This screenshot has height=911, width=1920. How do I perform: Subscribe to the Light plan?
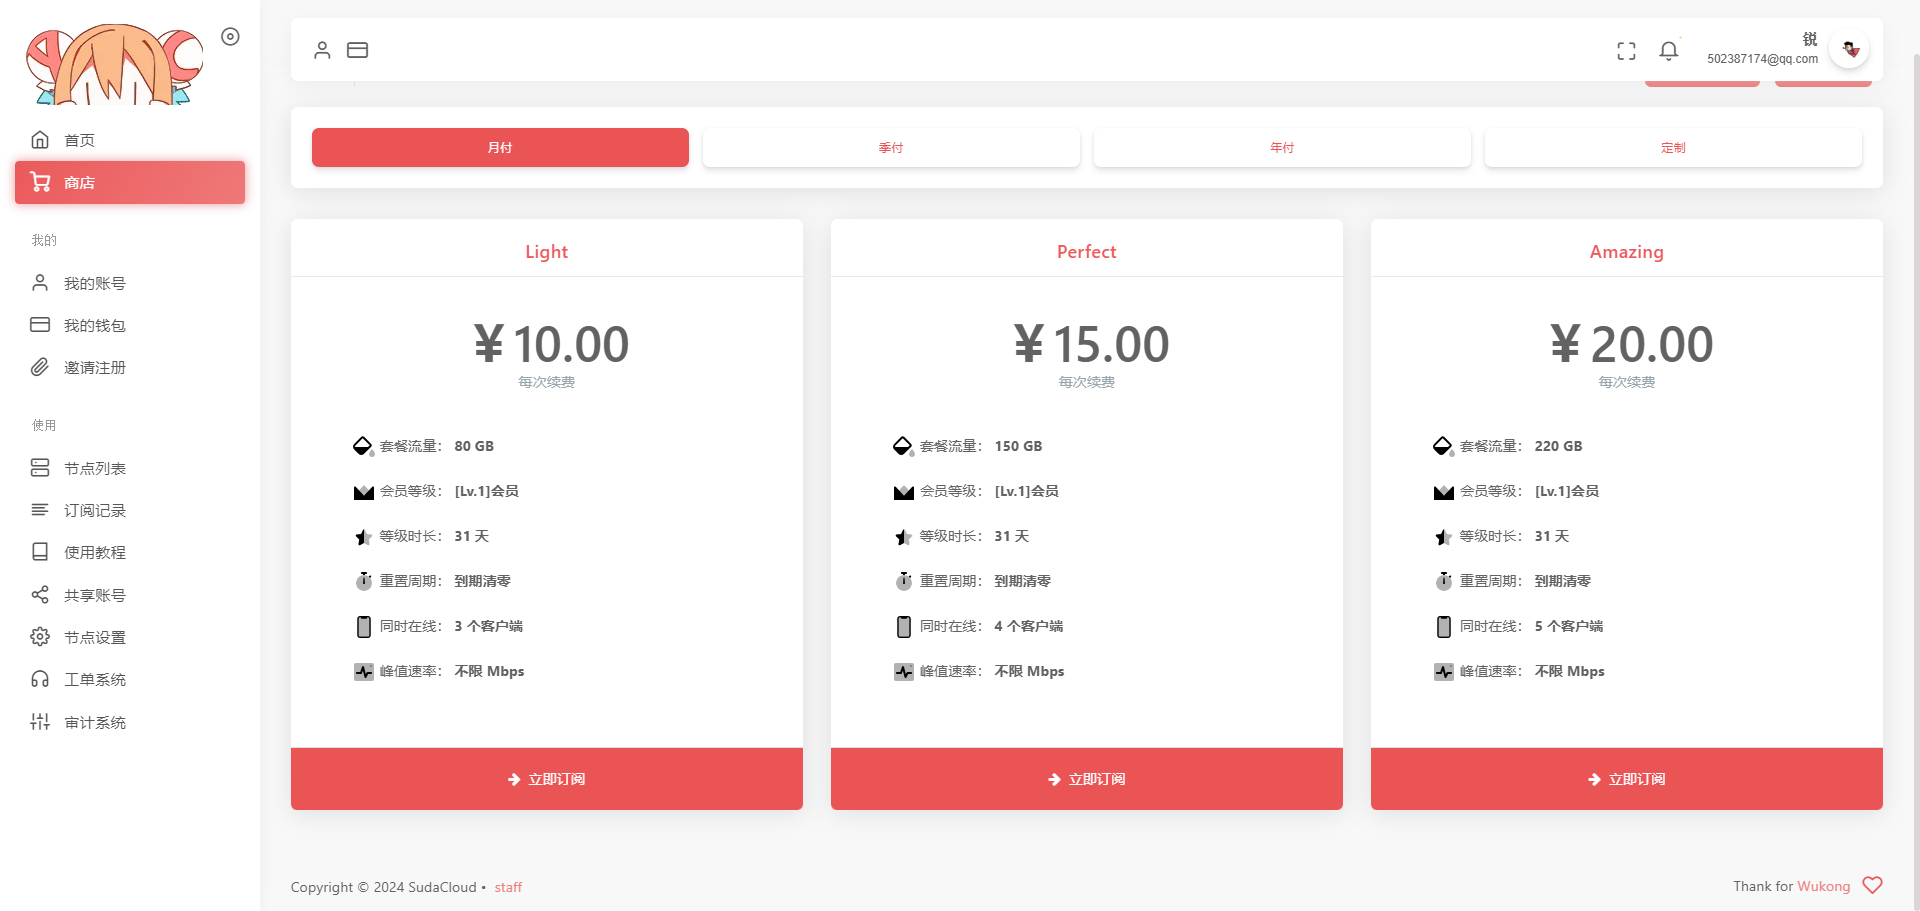click(546, 779)
